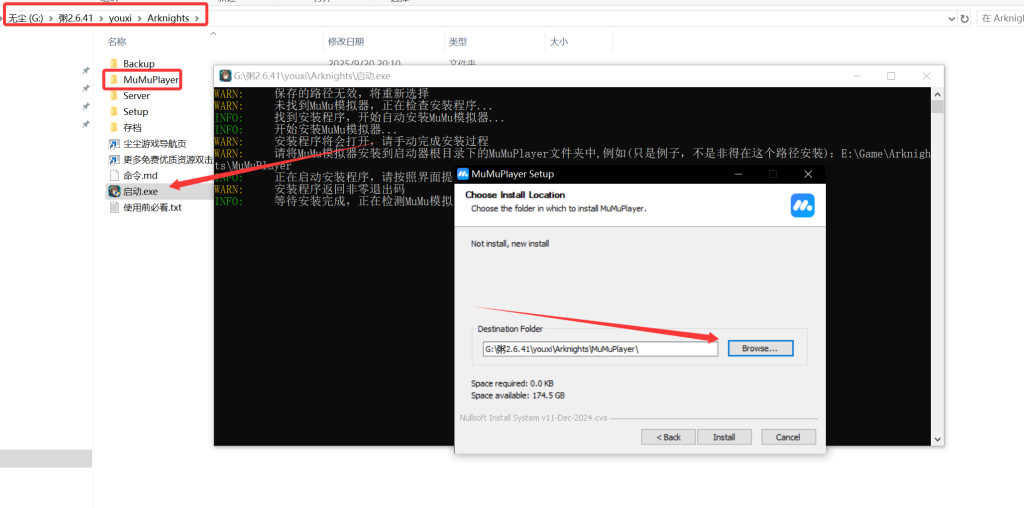Click the Browse... button in the installer

[760, 348]
